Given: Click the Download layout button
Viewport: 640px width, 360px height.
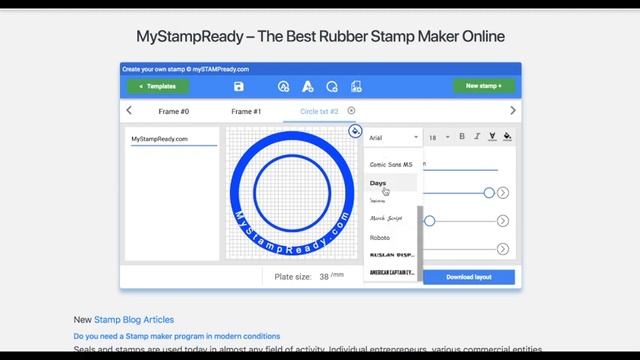Looking at the screenshot, I should click(469, 277).
